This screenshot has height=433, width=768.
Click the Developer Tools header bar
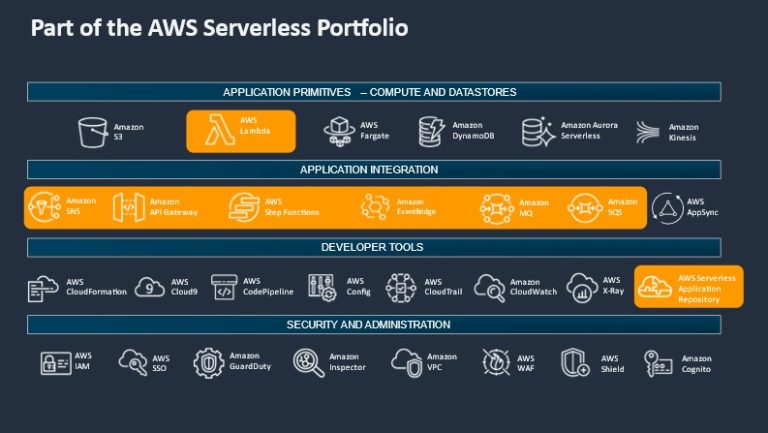tap(374, 247)
